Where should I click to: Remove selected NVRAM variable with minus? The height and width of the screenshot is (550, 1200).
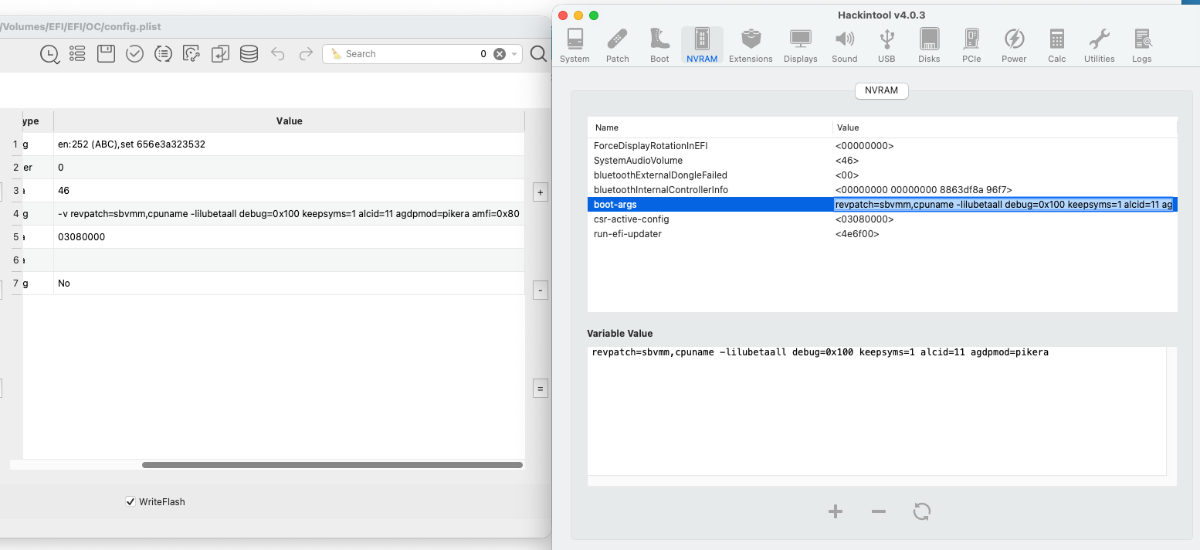click(x=878, y=511)
